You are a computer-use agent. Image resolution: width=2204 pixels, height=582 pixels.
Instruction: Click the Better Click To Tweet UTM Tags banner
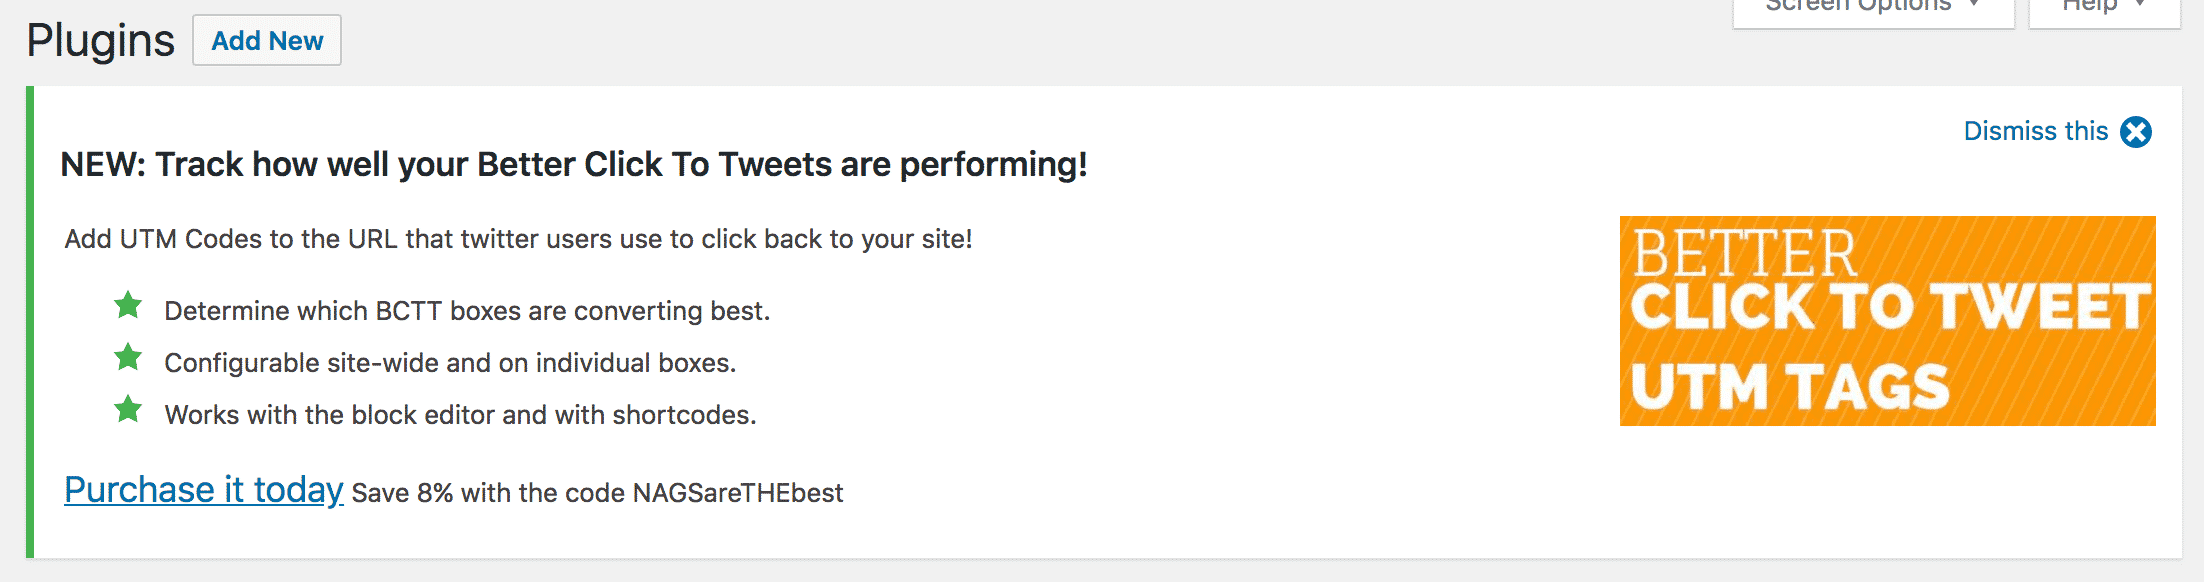1888,321
